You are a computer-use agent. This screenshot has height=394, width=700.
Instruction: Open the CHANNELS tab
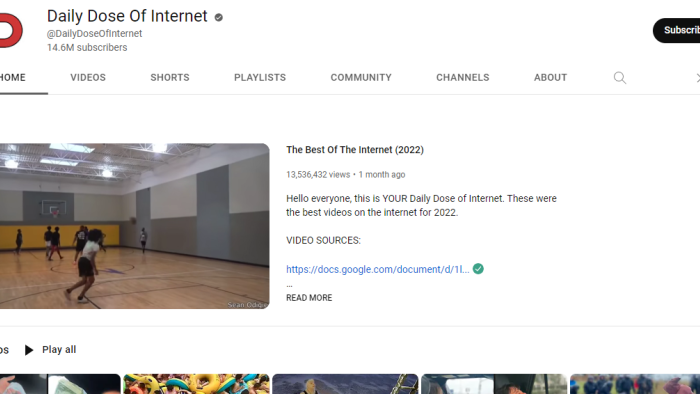pos(462,78)
